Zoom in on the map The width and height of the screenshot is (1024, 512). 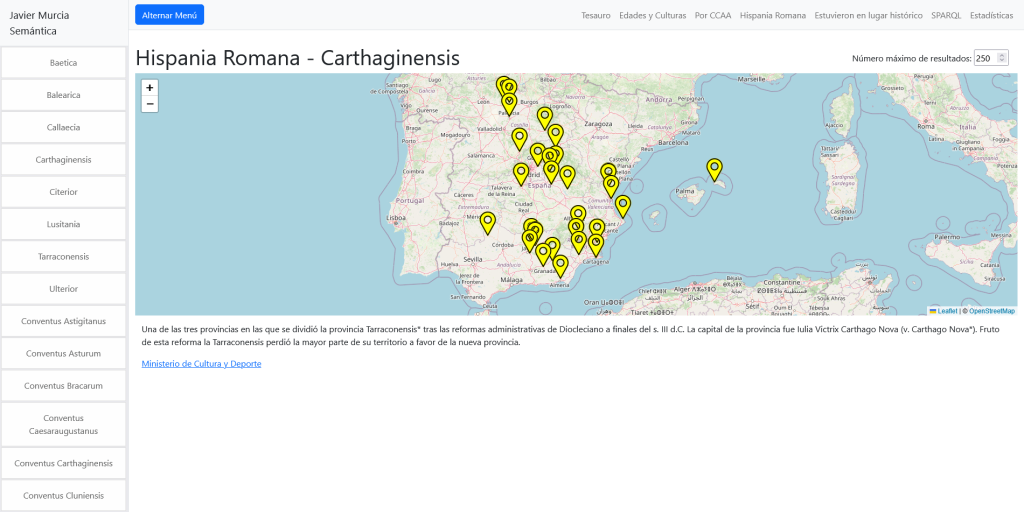point(150,88)
